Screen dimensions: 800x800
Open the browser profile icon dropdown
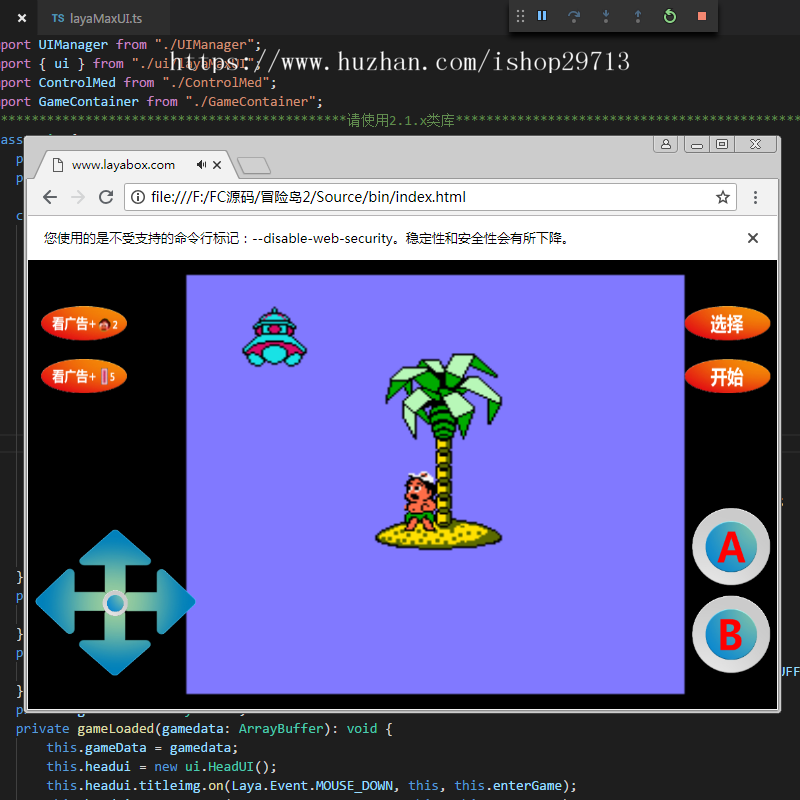click(x=666, y=144)
